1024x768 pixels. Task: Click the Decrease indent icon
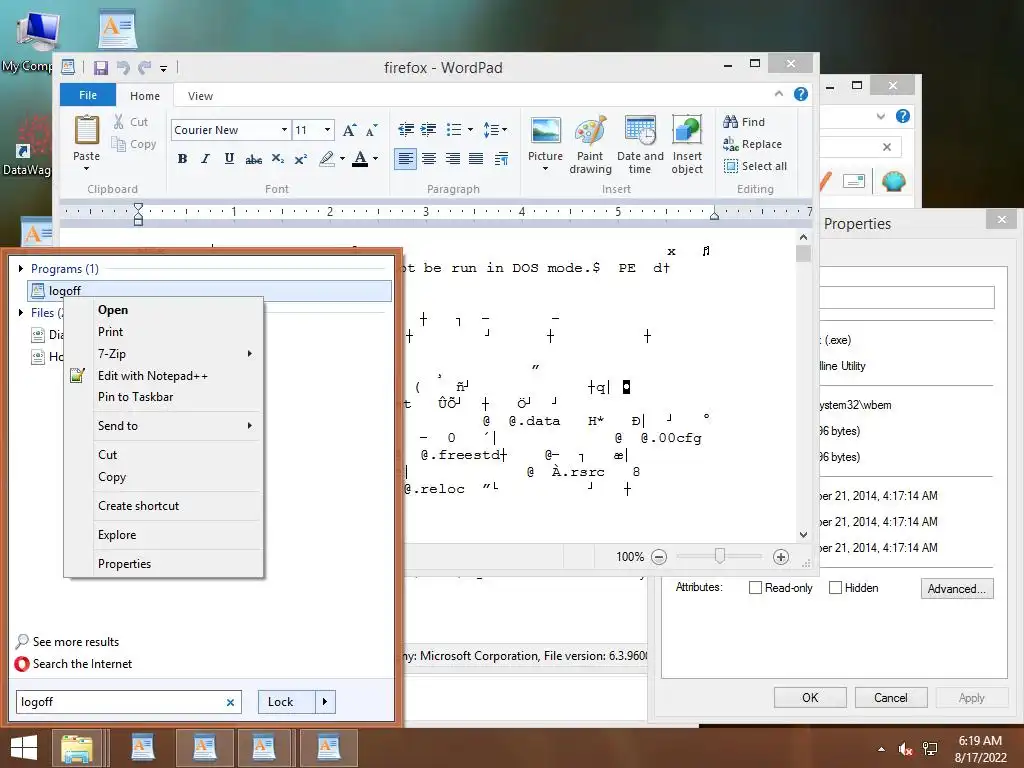[406, 129]
